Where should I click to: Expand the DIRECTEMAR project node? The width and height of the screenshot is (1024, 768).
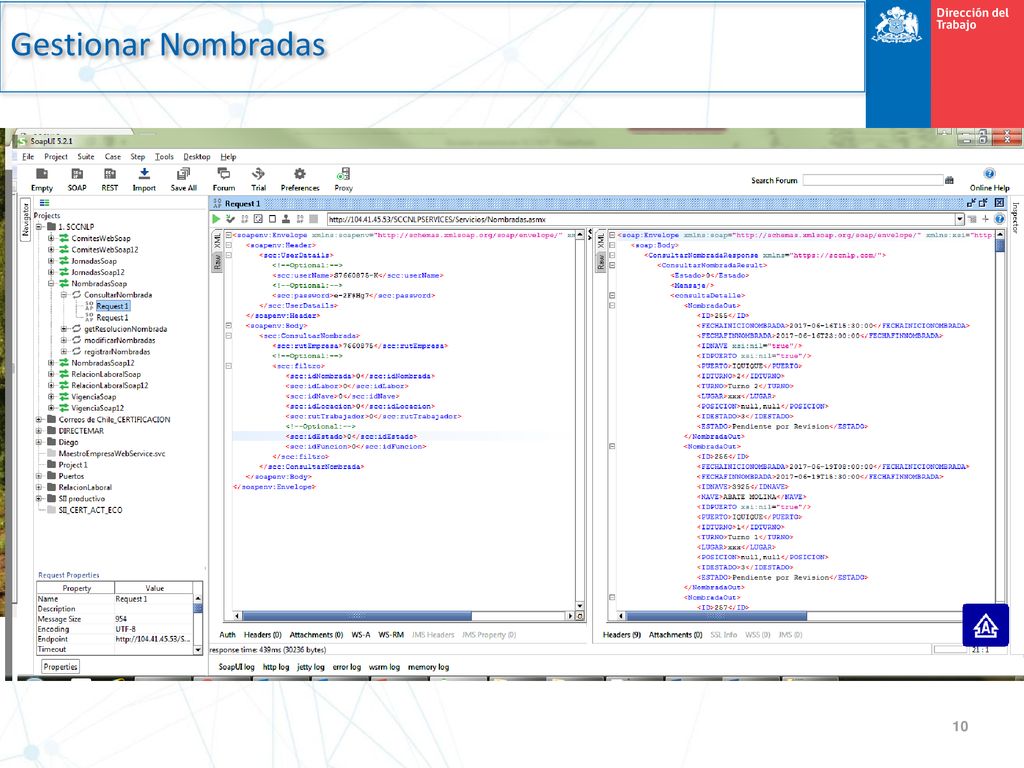point(39,431)
